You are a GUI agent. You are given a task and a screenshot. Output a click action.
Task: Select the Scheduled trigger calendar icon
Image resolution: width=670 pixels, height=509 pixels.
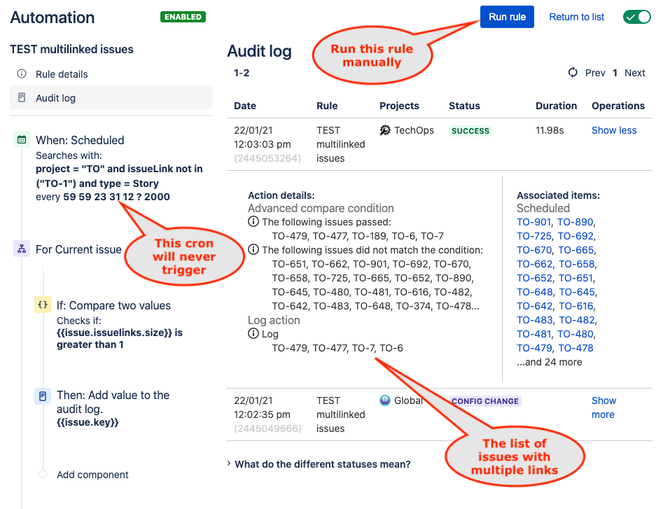21,139
